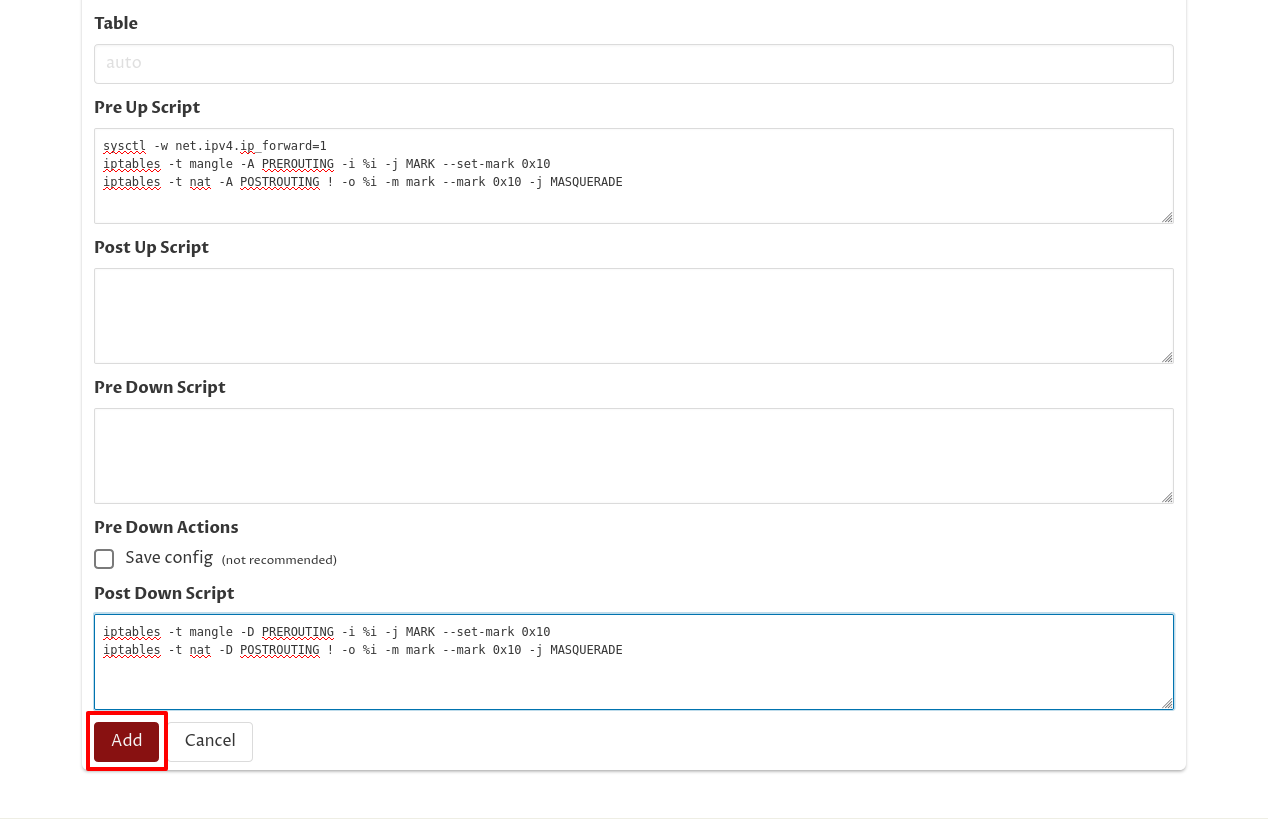The width and height of the screenshot is (1268, 819).
Task: Click the resize grip of Pre Up Script box
Action: (x=1167, y=217)
